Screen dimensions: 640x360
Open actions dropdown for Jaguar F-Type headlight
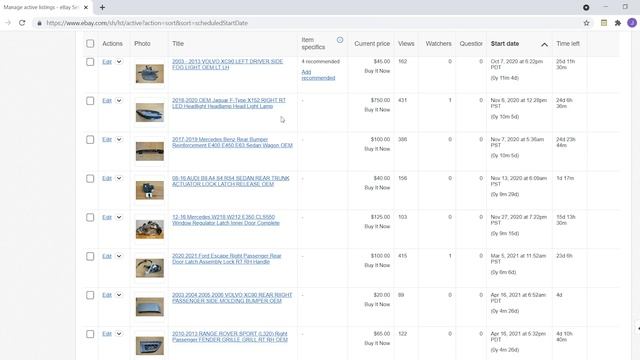click(x=119, y=100)
